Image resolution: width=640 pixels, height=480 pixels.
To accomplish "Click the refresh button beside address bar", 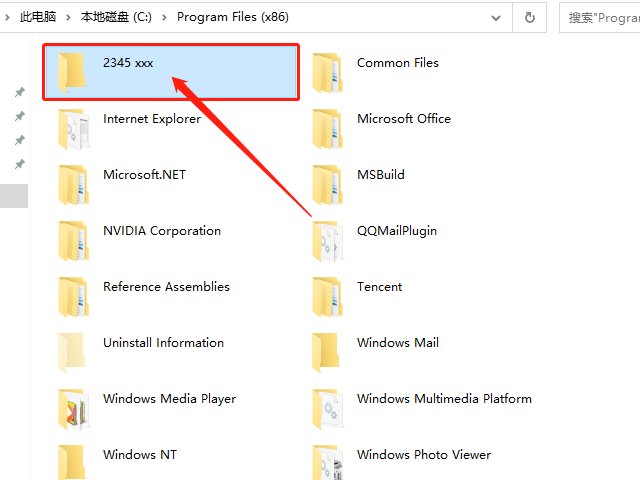I will point(529,17).
